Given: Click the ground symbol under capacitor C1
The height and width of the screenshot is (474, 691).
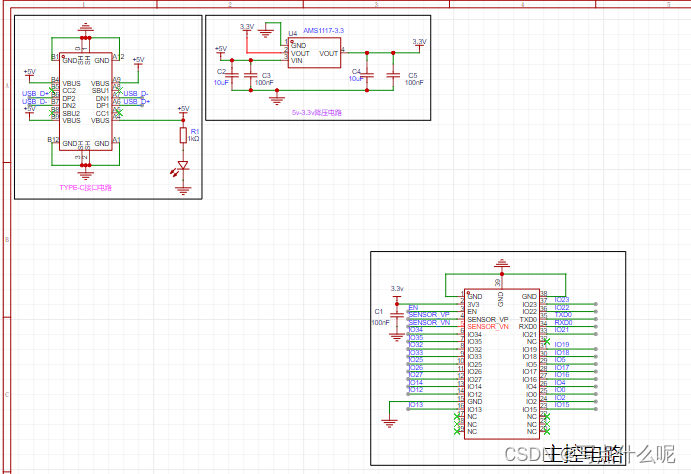Looking at the screenshot, I should point(397,337).
